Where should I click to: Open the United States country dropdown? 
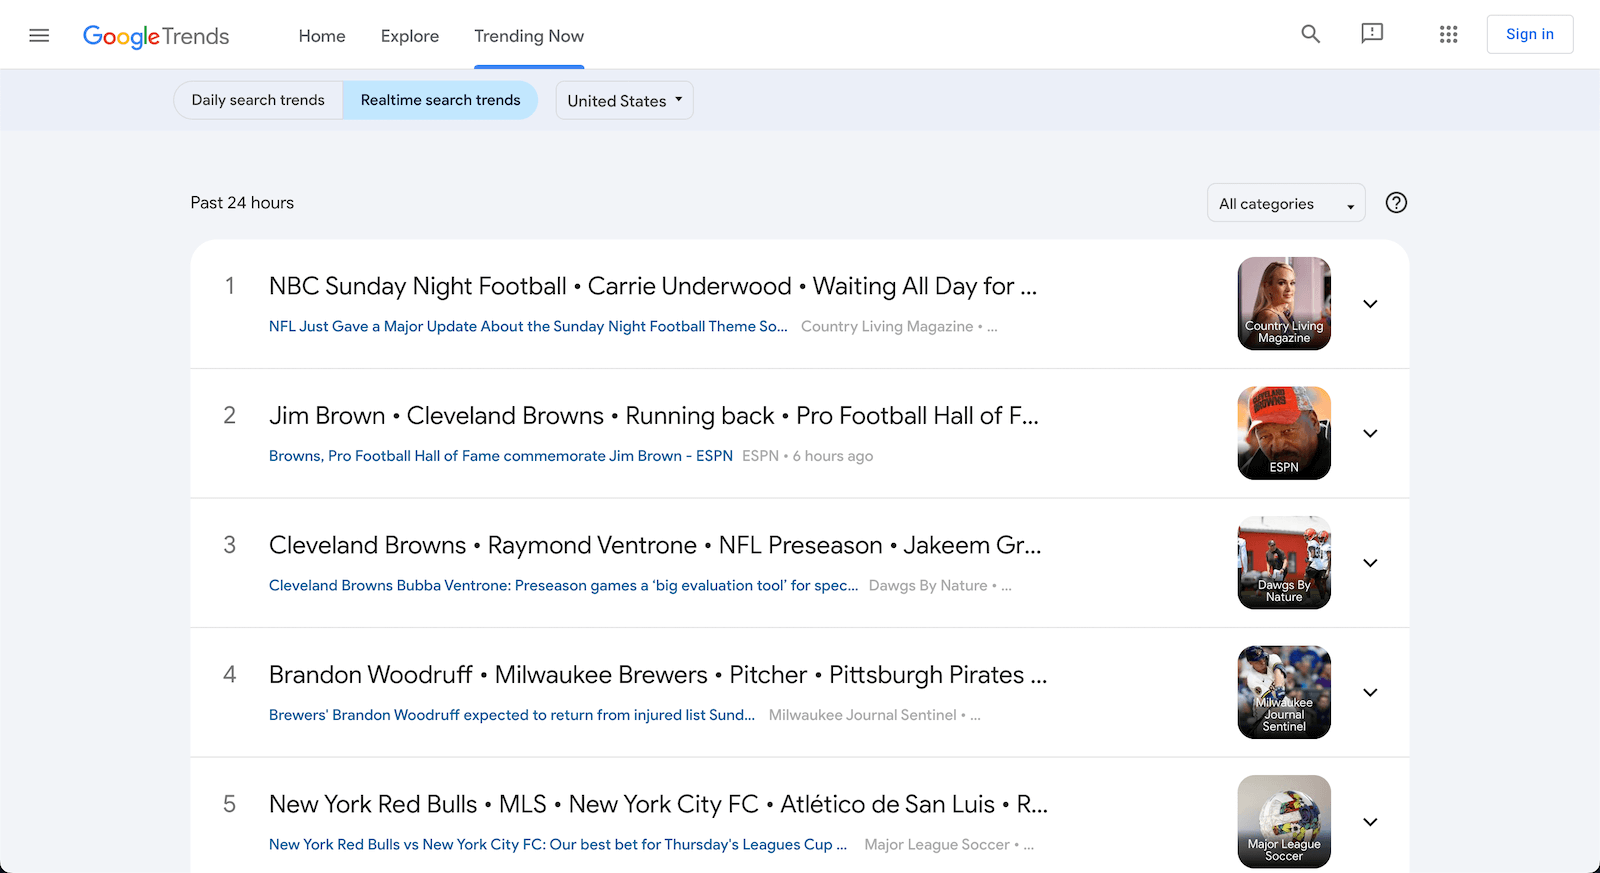point(624,100)
